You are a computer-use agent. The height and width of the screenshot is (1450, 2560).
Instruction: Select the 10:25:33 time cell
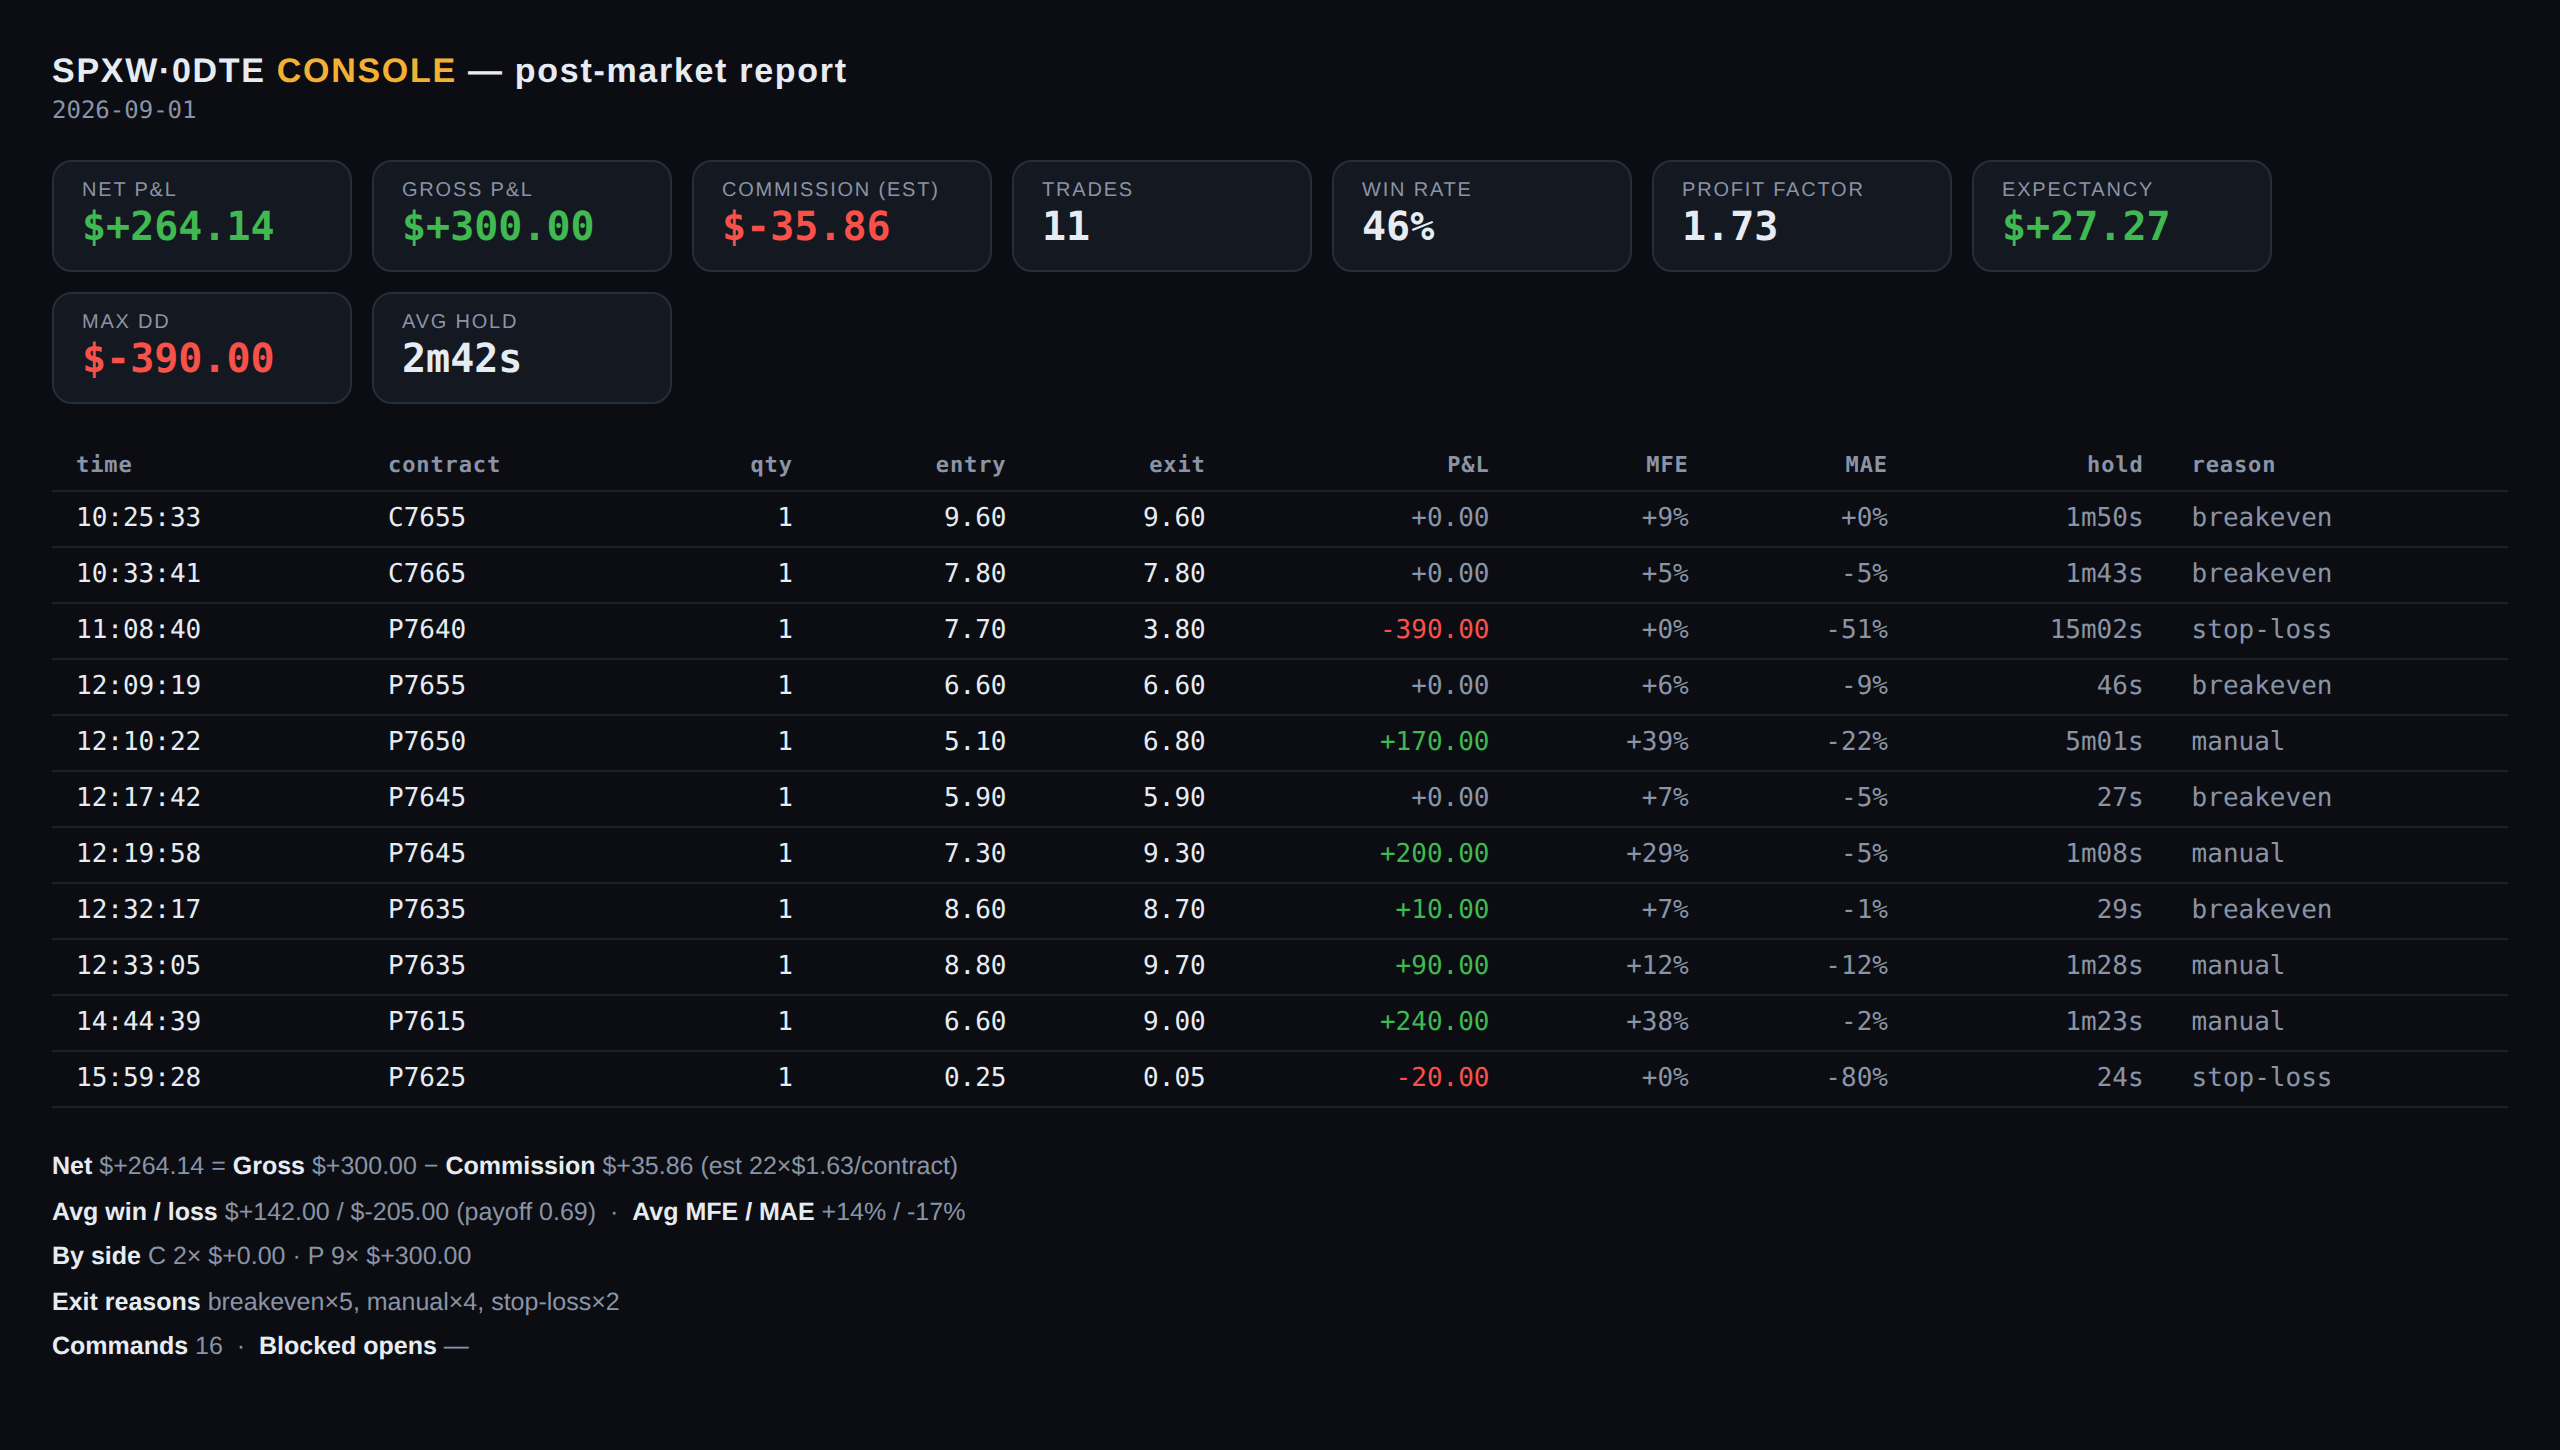coord(139,518)
